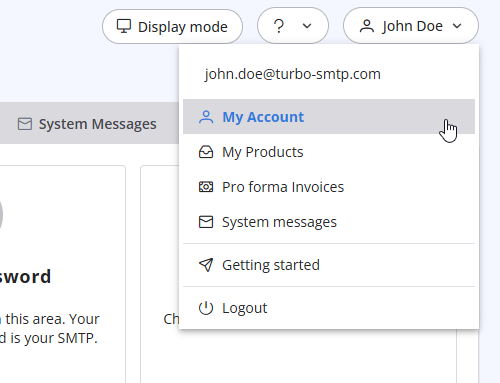Image resolution: width=500 pixels, height=383 pixels.
Task: Open Getting started menu entry
Action: coord(329,265)
